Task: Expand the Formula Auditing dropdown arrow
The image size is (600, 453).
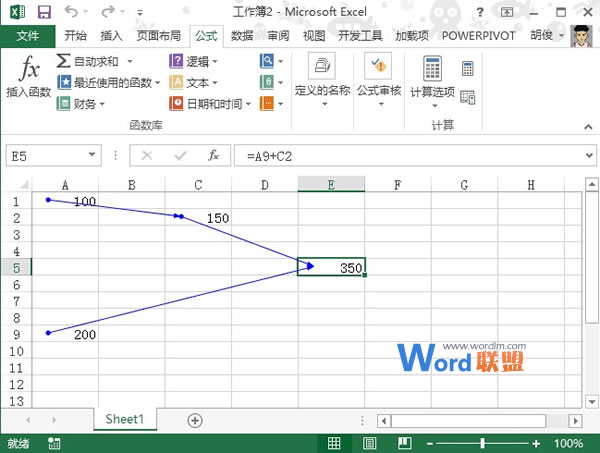Action: point(381,104)
